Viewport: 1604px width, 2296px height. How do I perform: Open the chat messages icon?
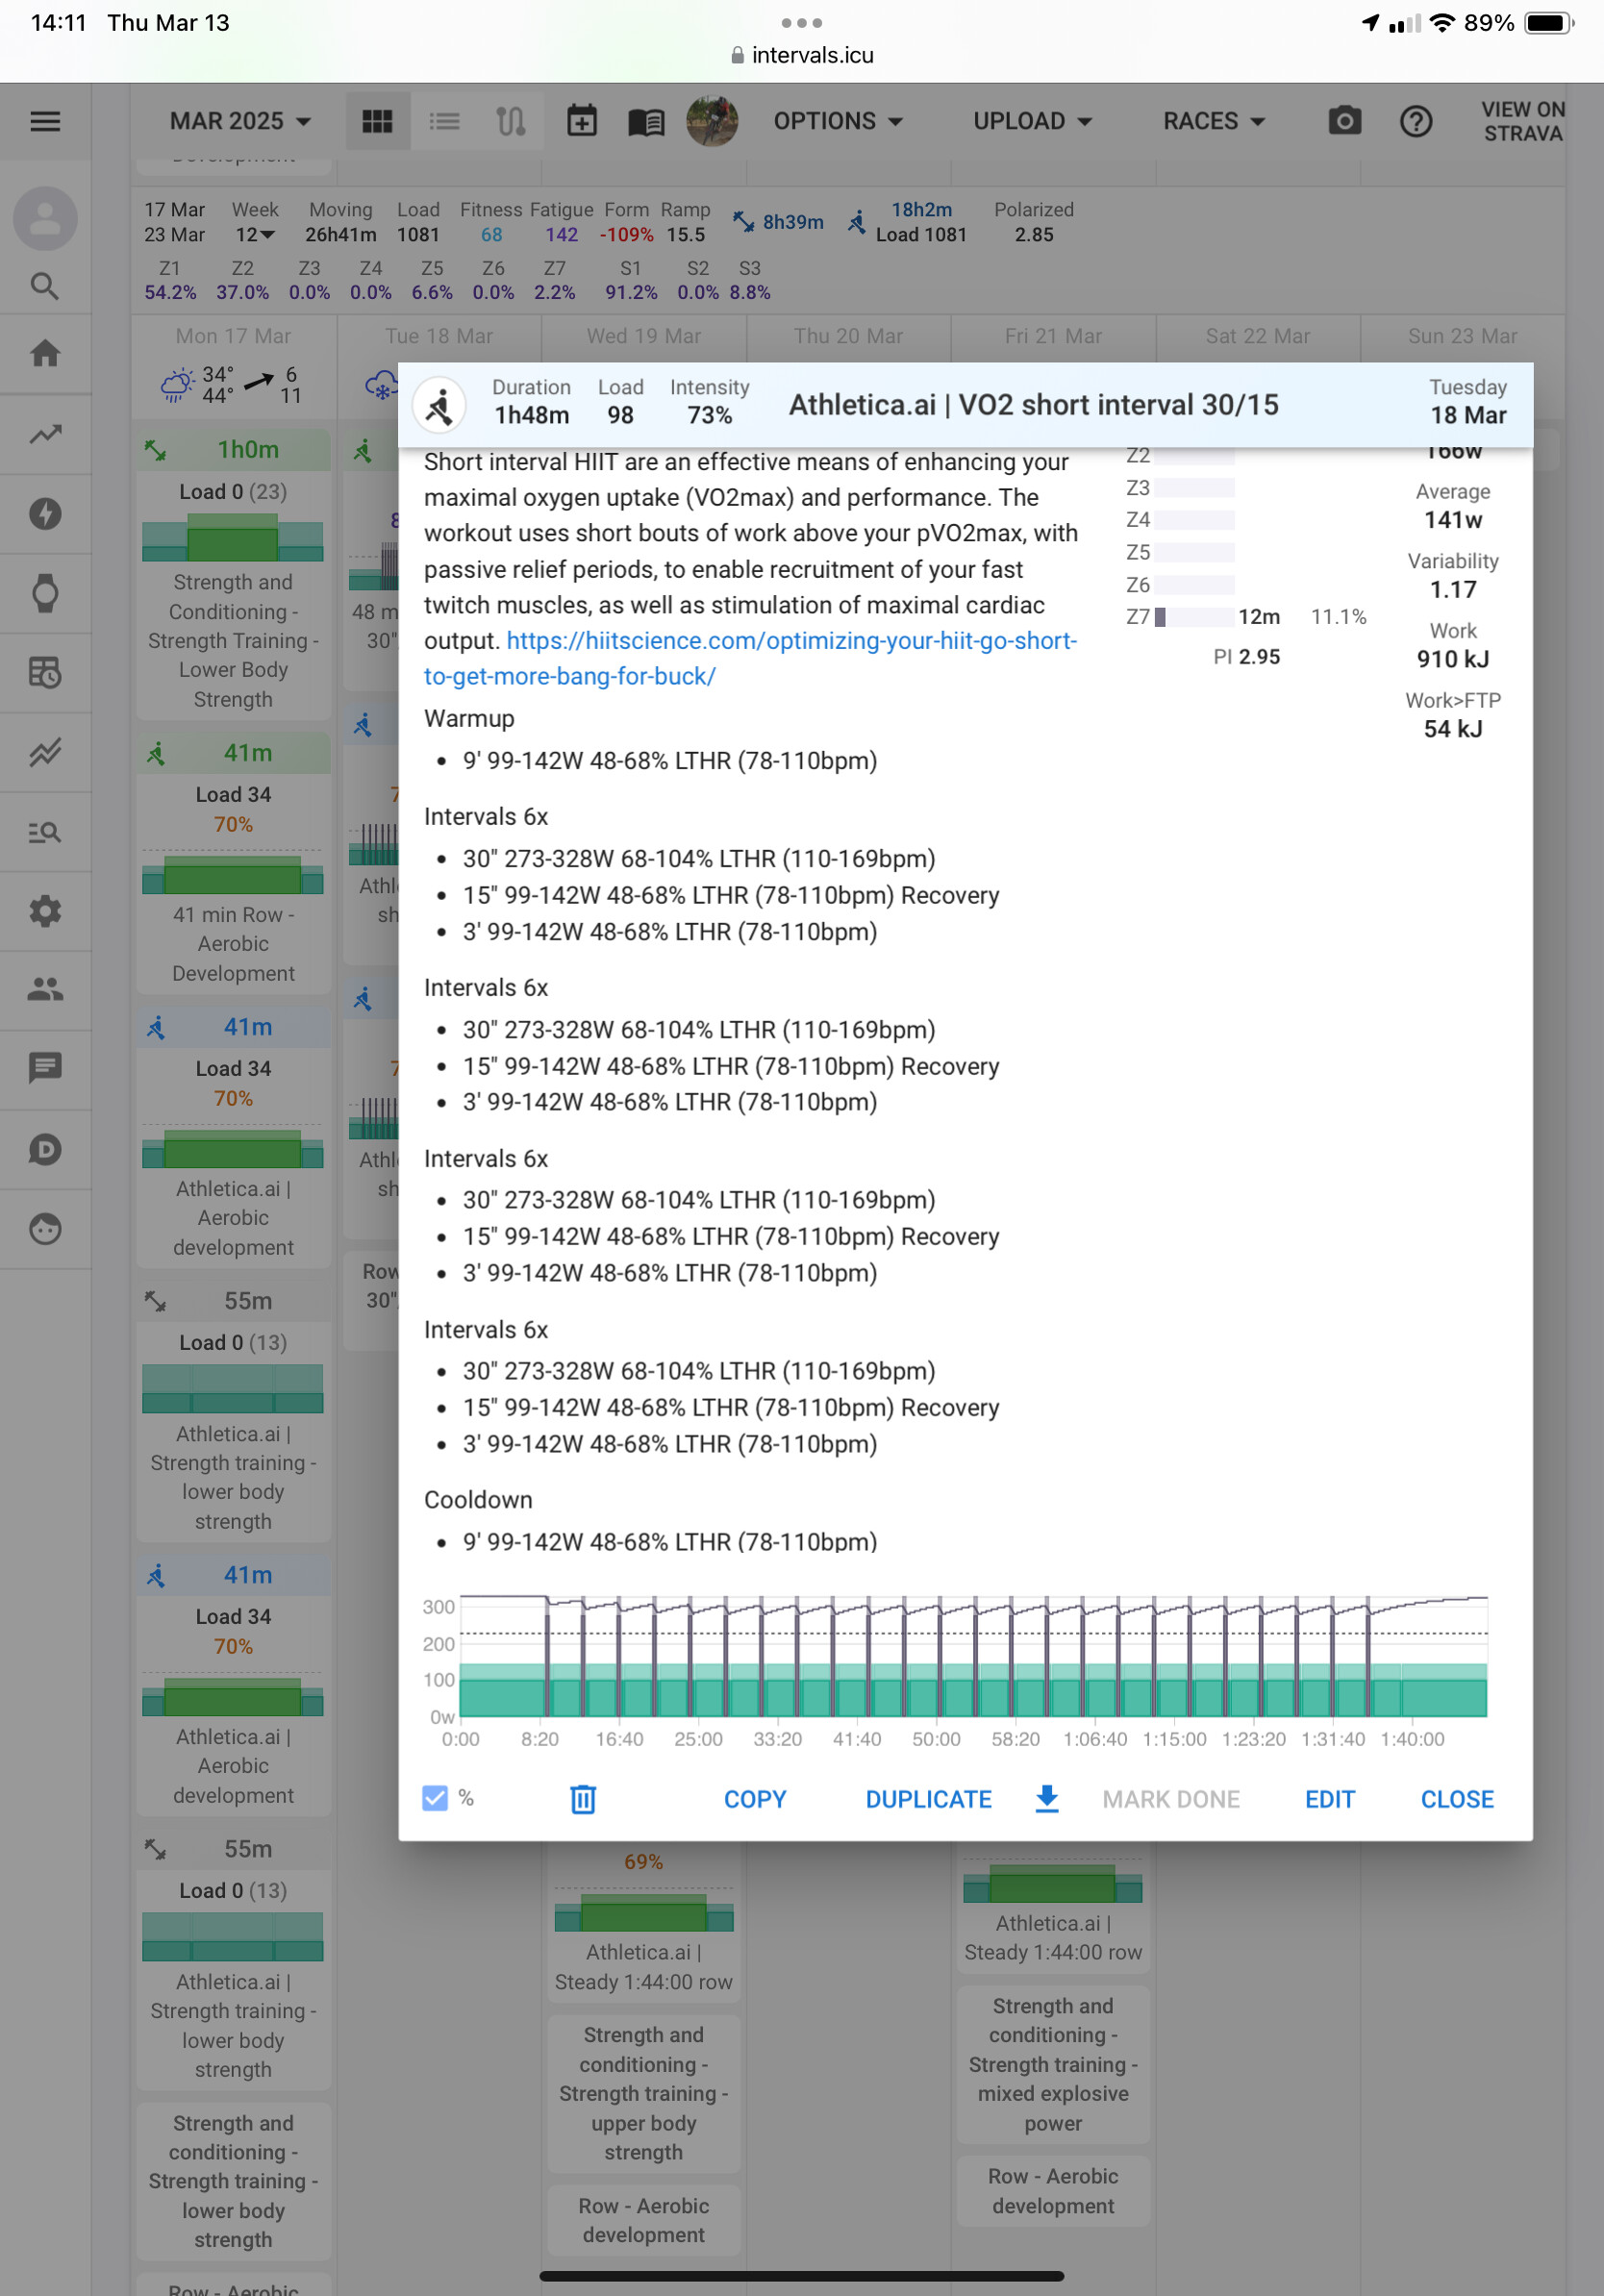click(x=45, y=1068)
